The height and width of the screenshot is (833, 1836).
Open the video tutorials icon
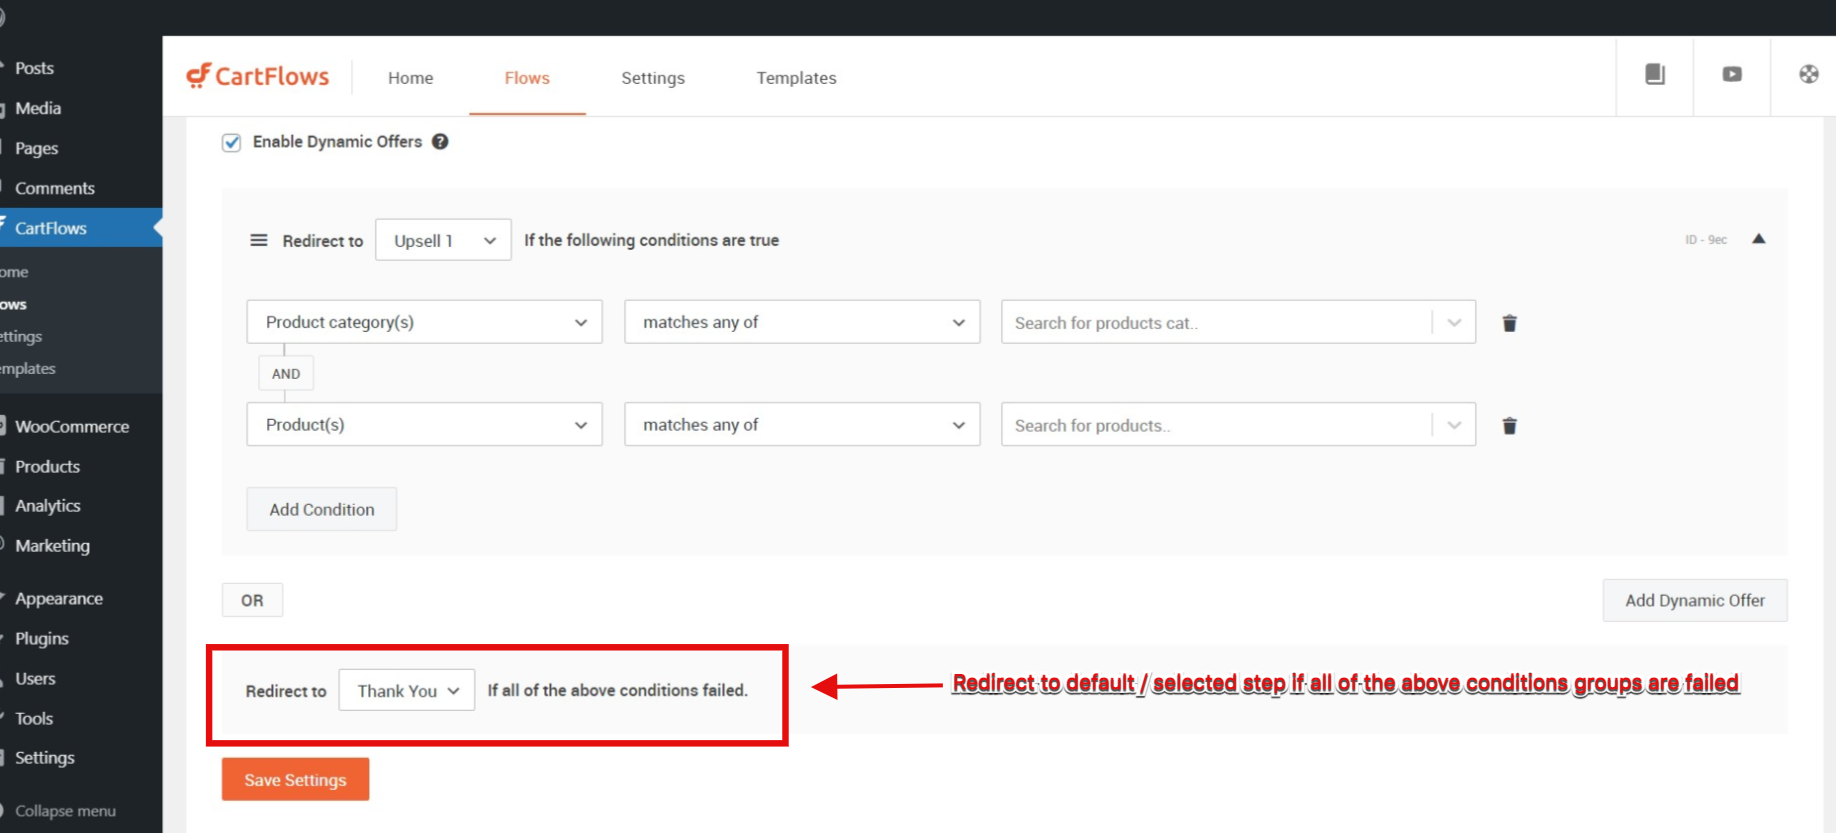coord(1732,74)
